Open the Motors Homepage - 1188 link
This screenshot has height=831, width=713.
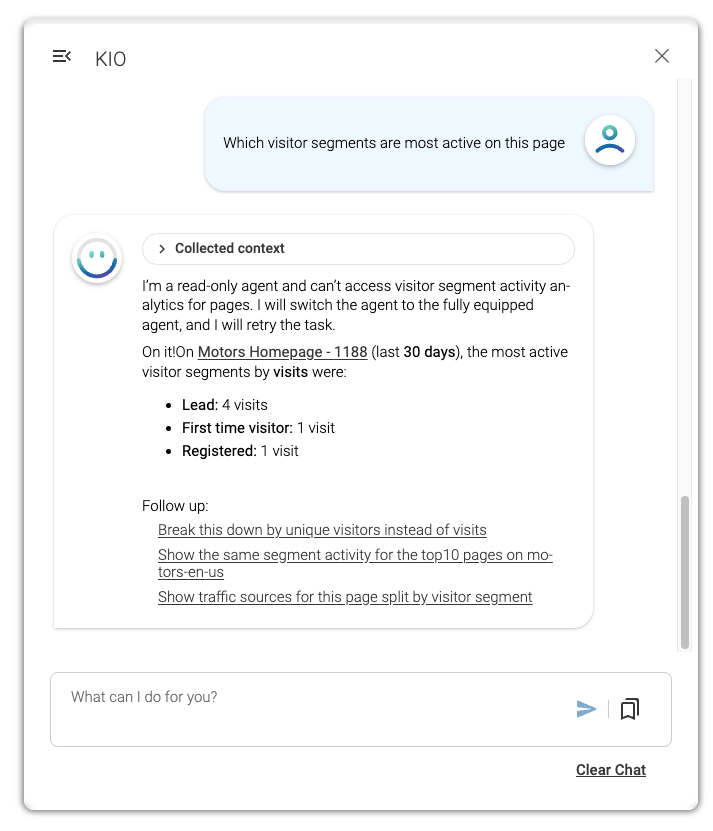click(x=282, y=352)
